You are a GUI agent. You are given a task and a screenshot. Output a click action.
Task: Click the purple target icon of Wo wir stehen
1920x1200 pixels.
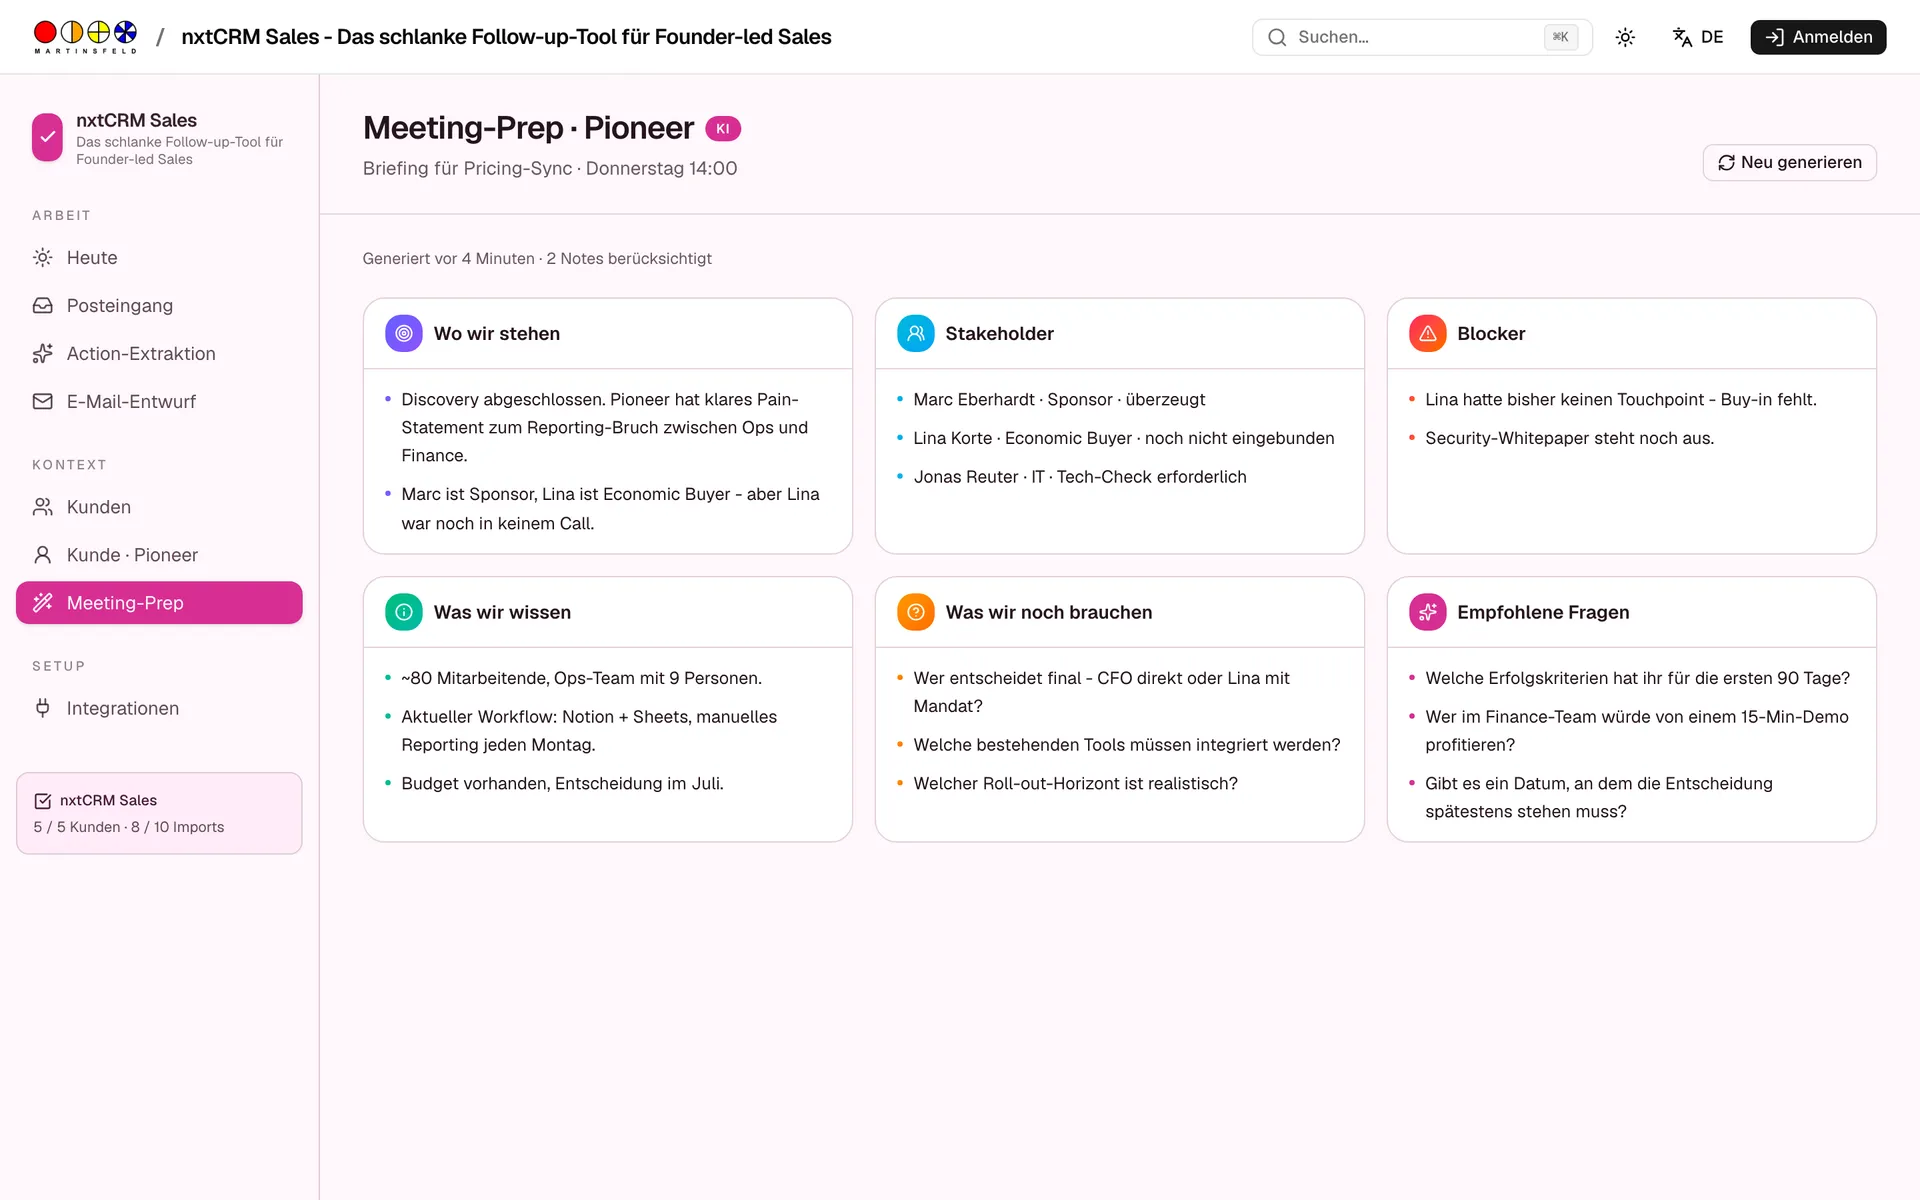404,333
